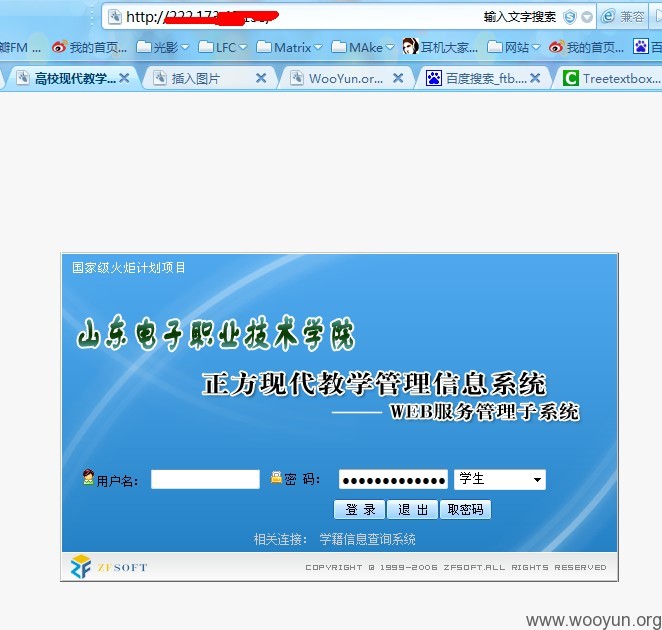This screenshot has width=662, height=630.
Task: Open the FM bookmark at far left
Action: coord(20,47)
